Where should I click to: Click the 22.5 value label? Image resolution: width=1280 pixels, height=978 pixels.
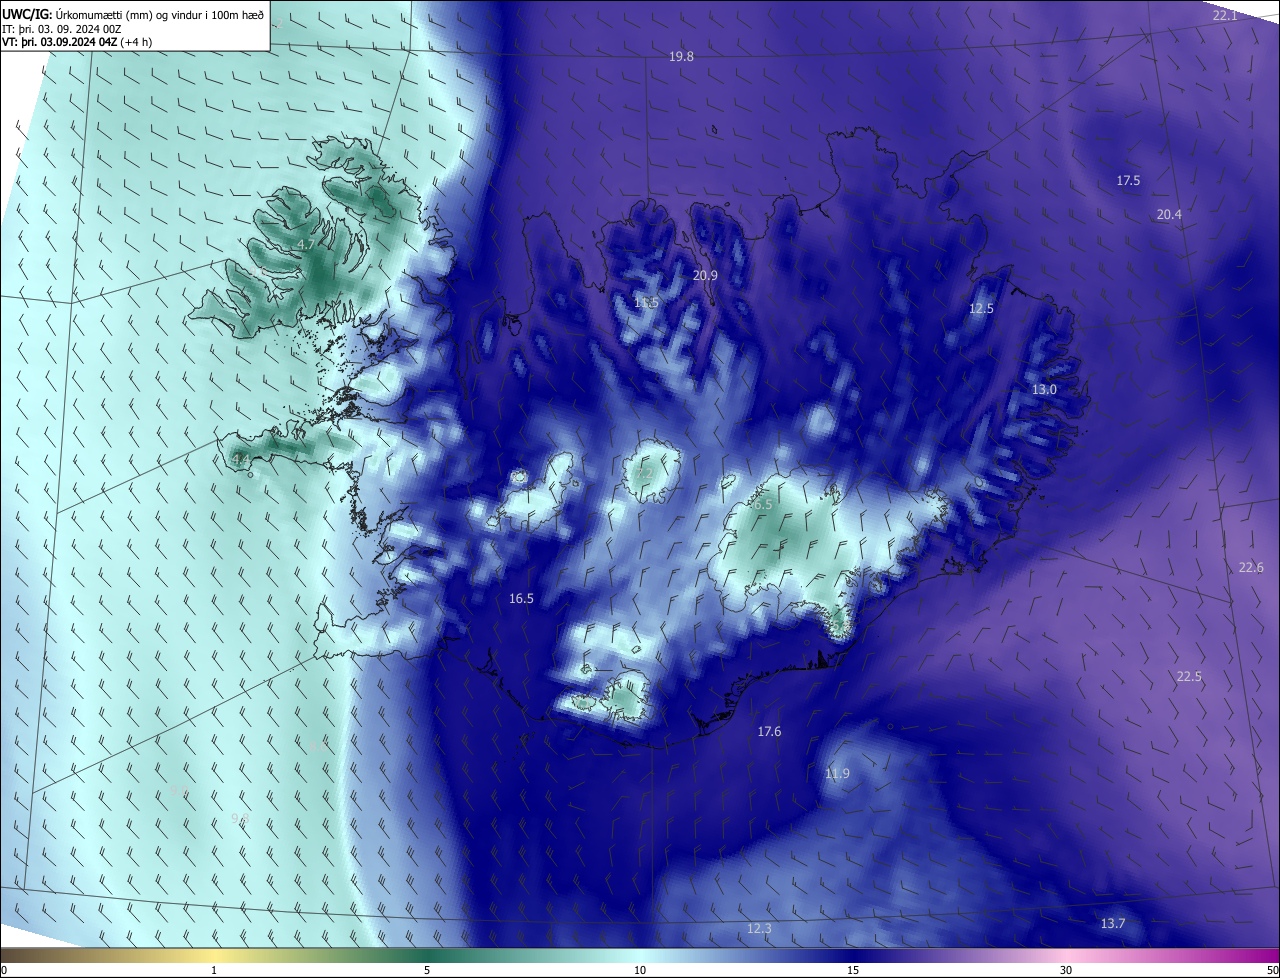(x=1189, y=676)
